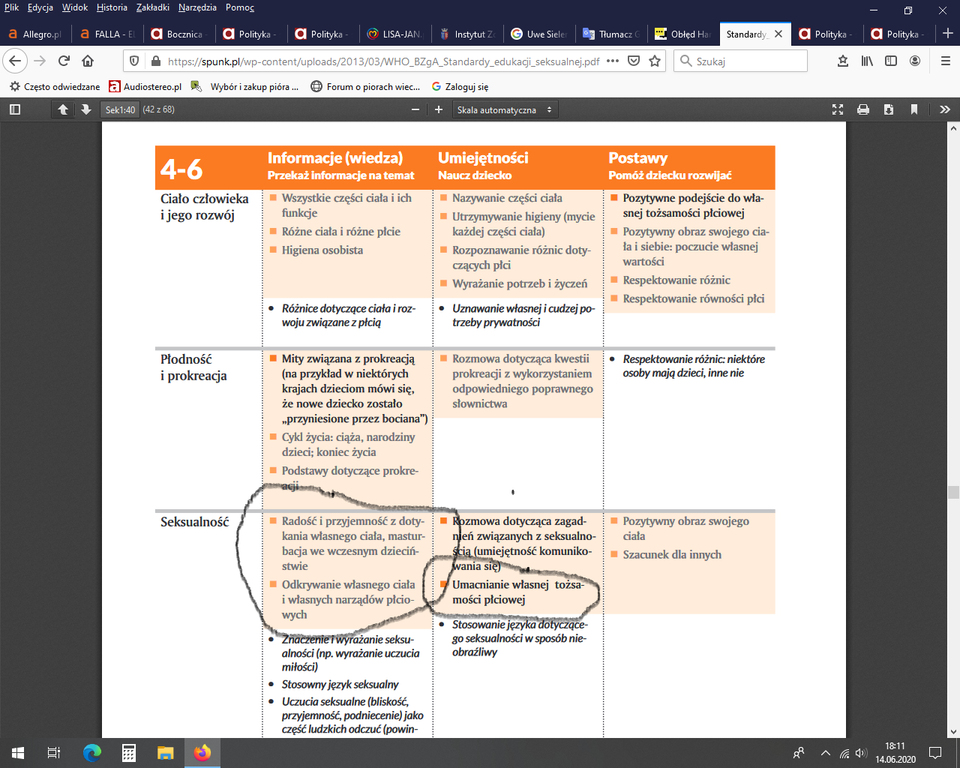Open File Explorer from the taskbar

[x=165, y=753]
